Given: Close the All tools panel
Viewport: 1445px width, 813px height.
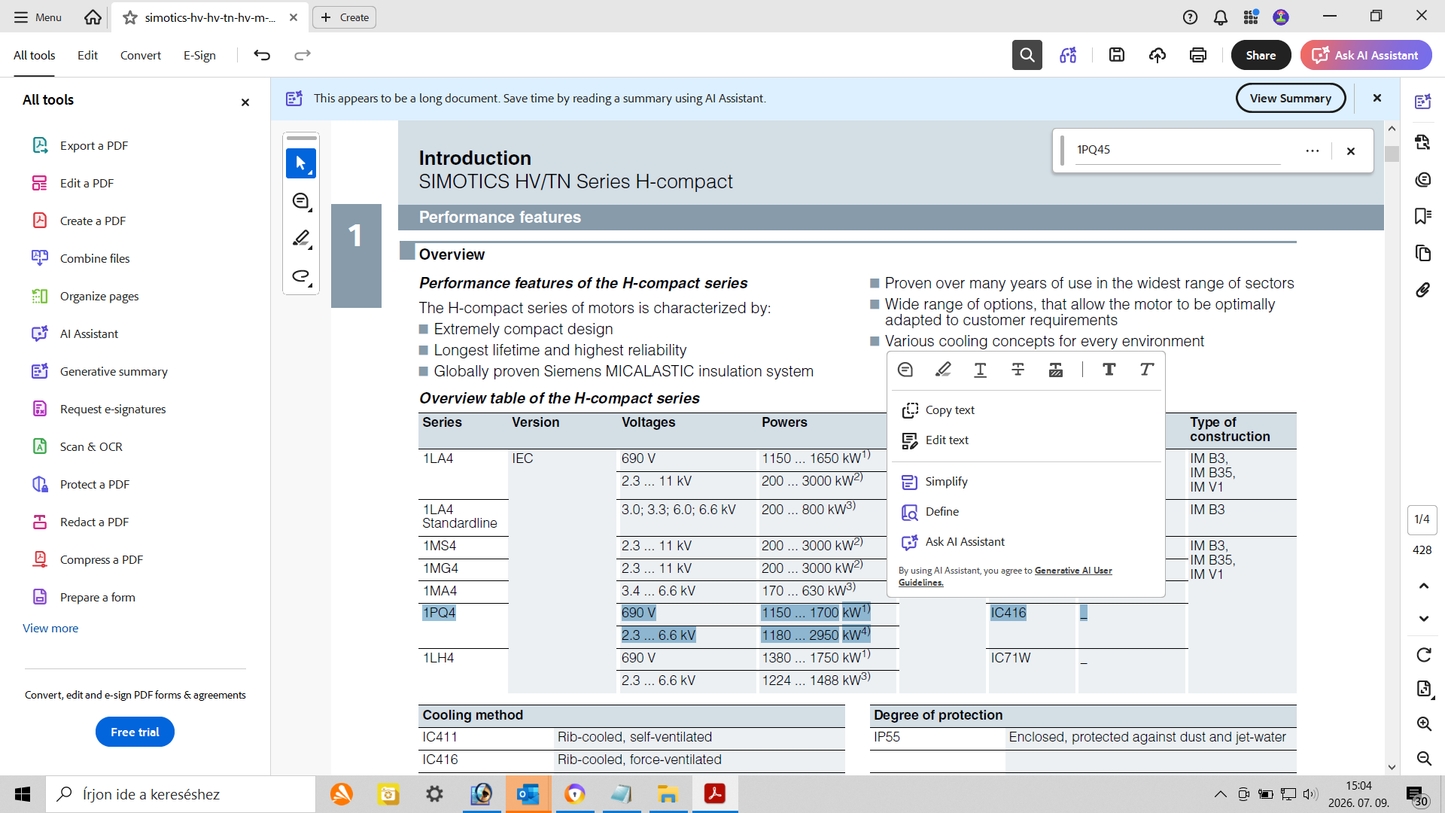Looking at the screenshot, I should pos(245,102).
